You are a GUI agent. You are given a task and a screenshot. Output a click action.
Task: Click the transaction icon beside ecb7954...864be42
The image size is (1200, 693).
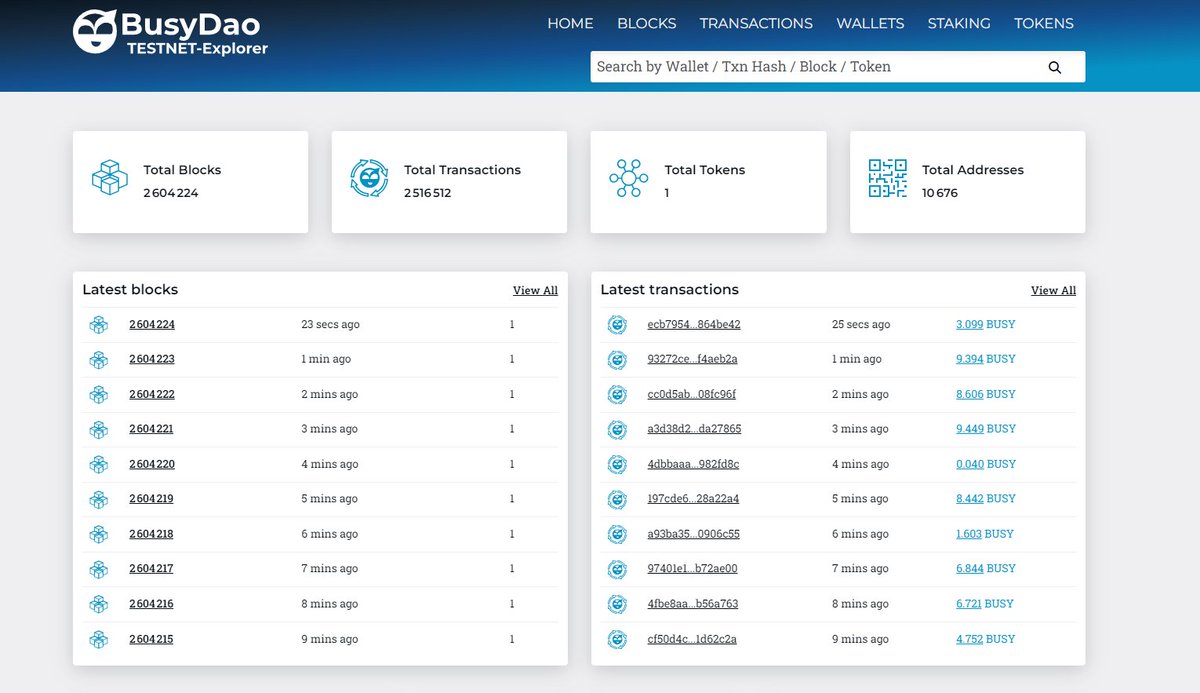pos(617,324)
